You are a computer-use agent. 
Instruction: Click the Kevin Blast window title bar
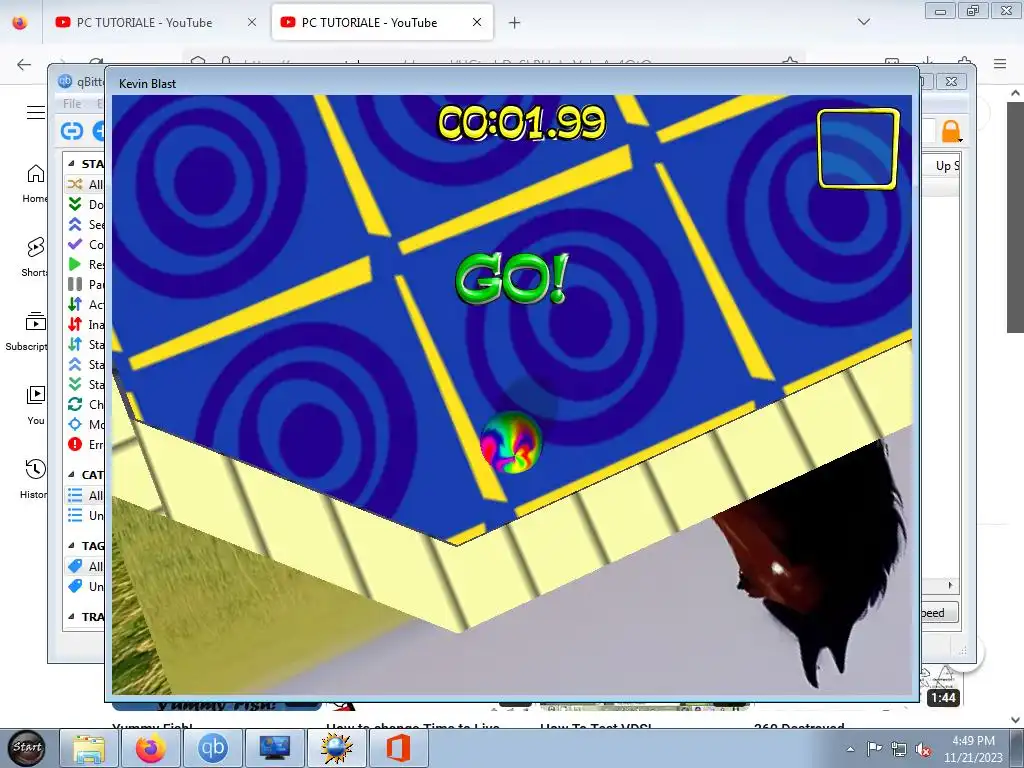tap(512, 83)
